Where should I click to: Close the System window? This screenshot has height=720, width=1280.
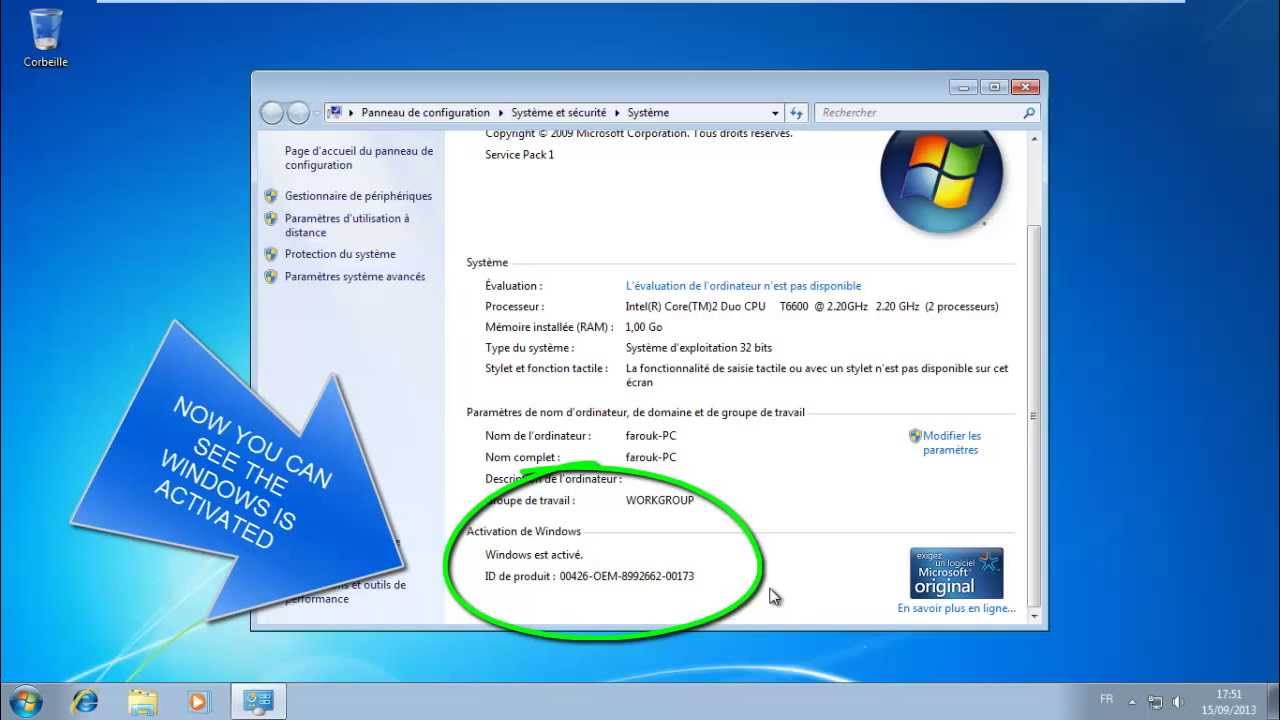pos(1025,87)
